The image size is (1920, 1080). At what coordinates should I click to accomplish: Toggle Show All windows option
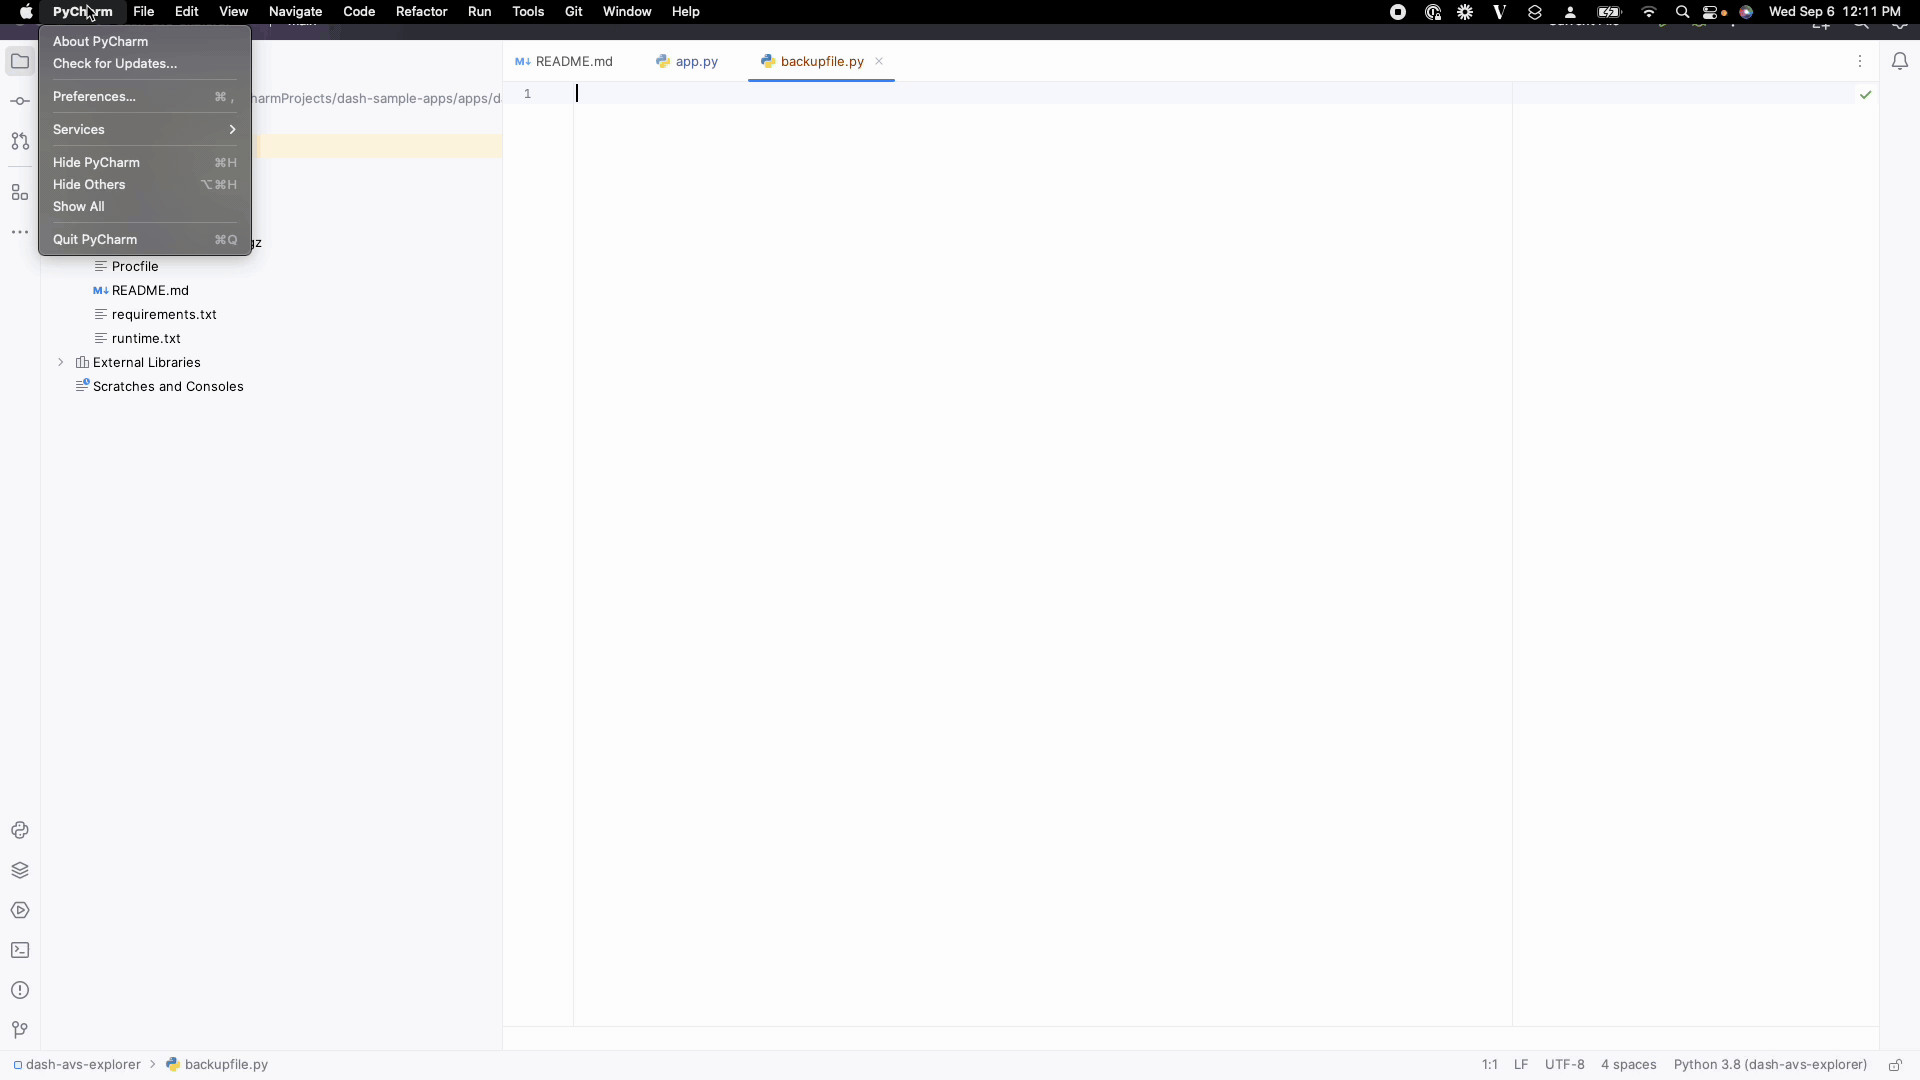[x=78, y=206]
